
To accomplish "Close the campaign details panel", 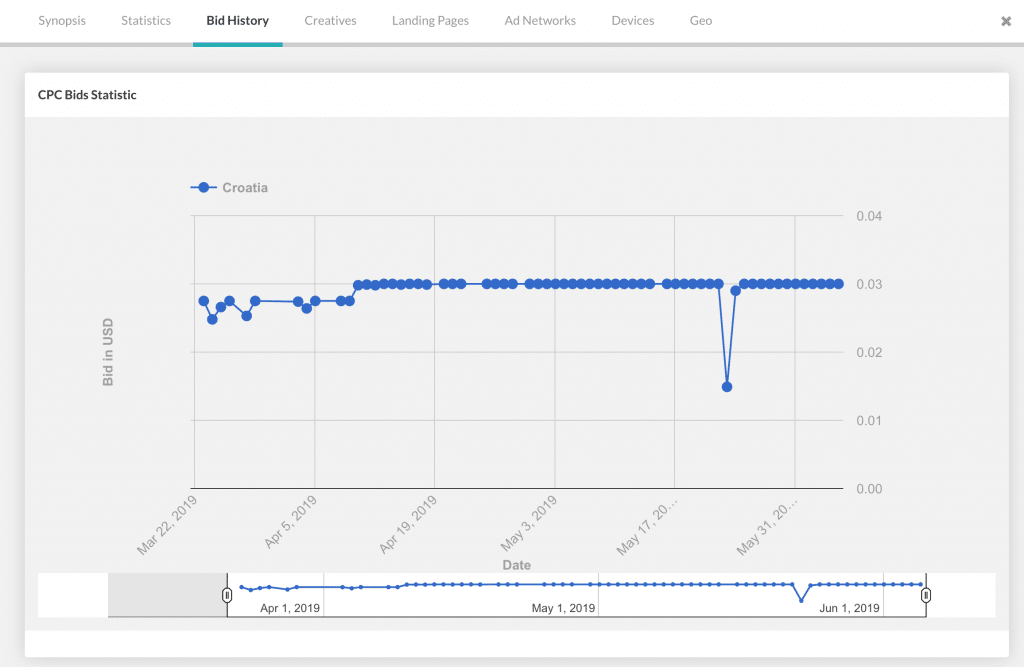I will [x=1006, y=21].
